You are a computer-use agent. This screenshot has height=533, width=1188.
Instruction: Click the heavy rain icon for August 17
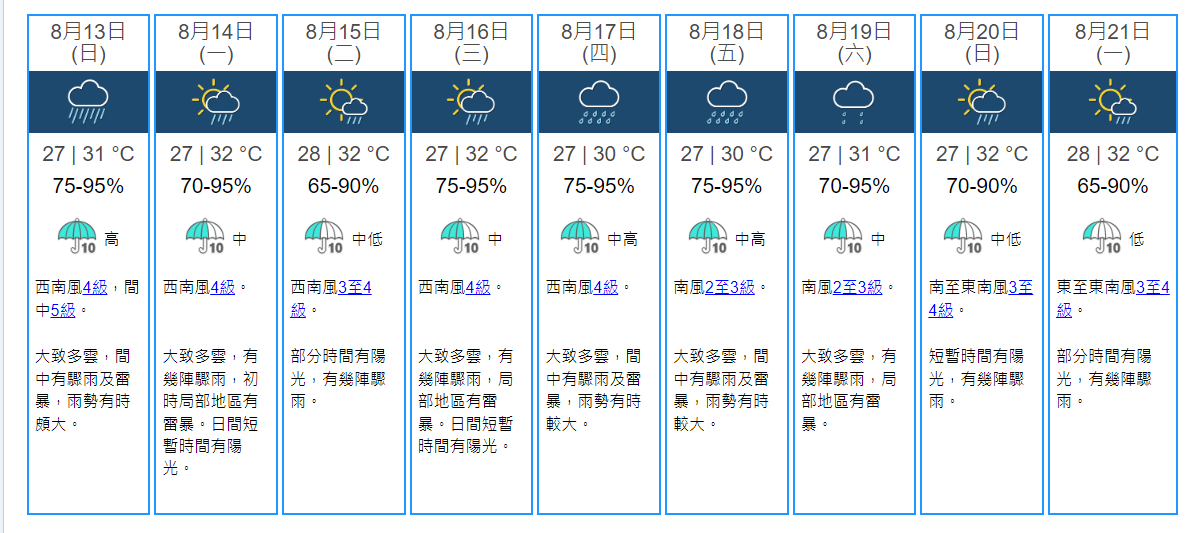point(598,101)
